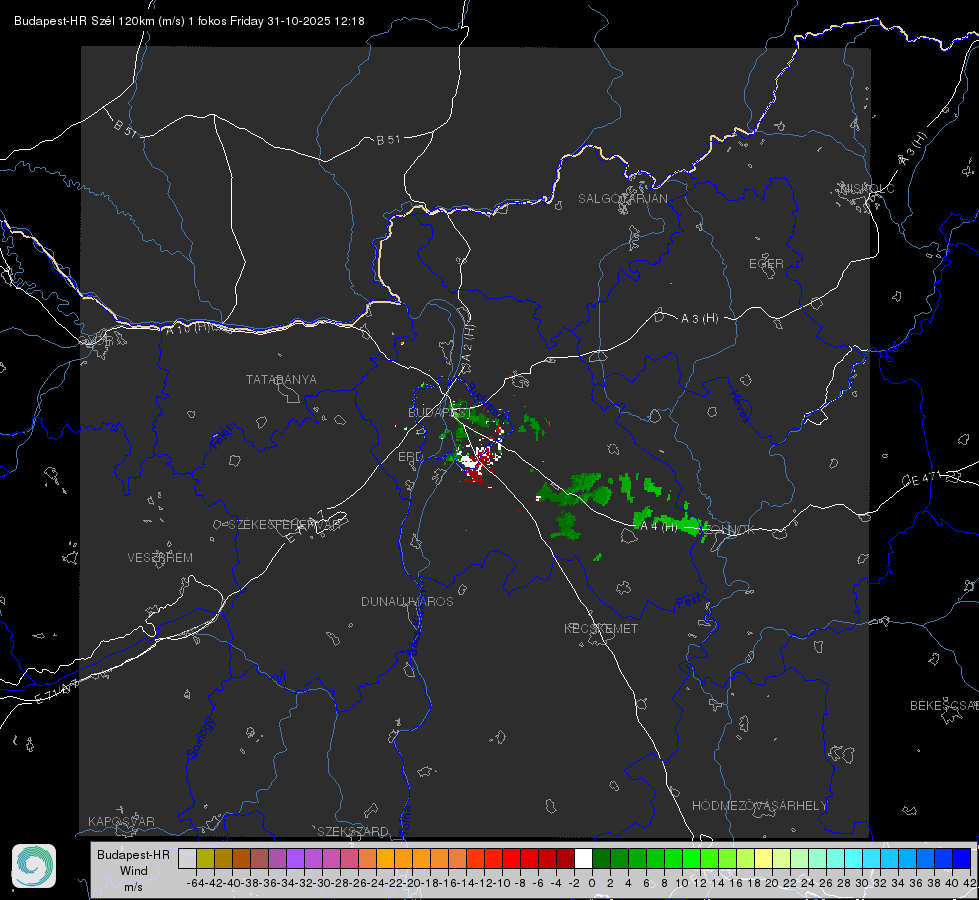The width and height of the screenshot is (979, 900).
Task: Pick the dark green 0 to 2 swatch
Action: [601, 859]
